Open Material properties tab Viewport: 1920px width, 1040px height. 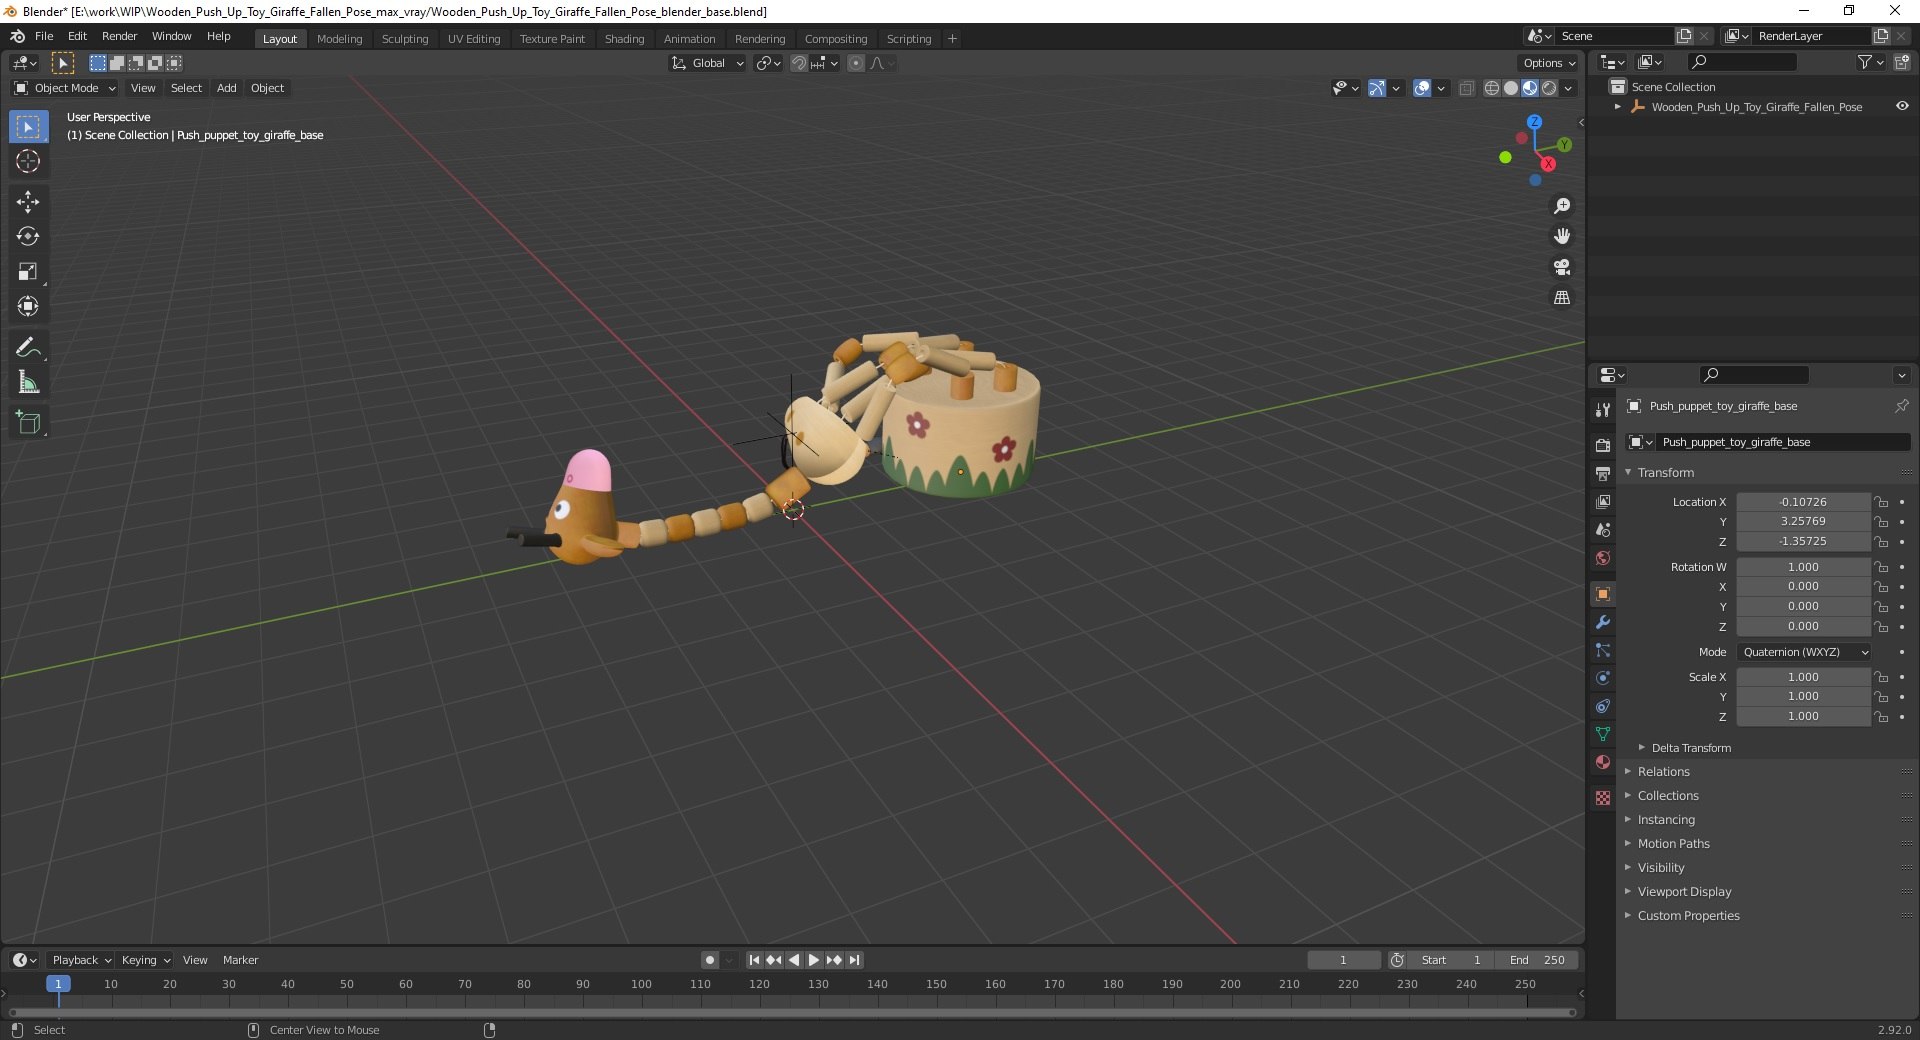pos(1603,762)
